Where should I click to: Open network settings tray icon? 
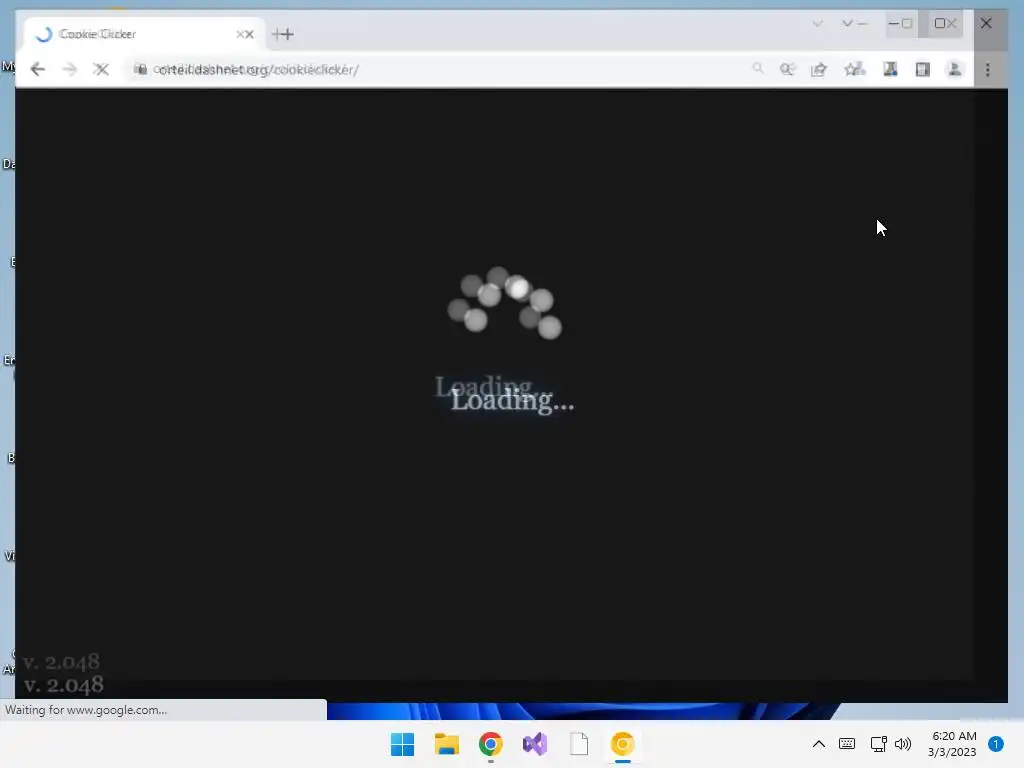878,744
